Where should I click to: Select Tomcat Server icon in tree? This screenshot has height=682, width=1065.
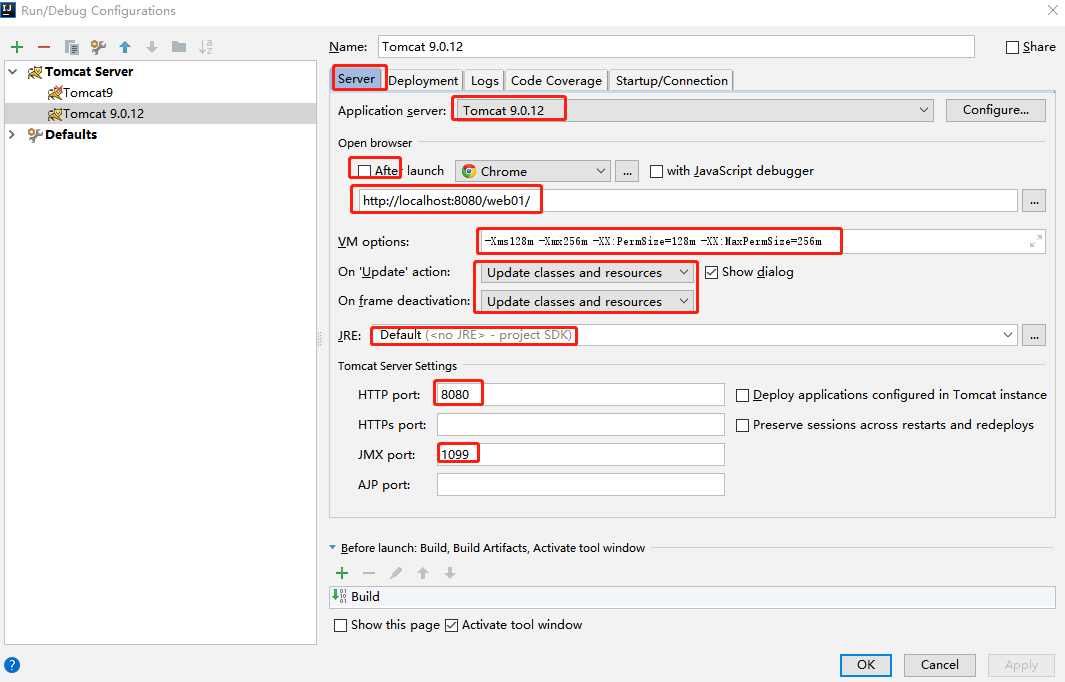(x=35, y=72)
